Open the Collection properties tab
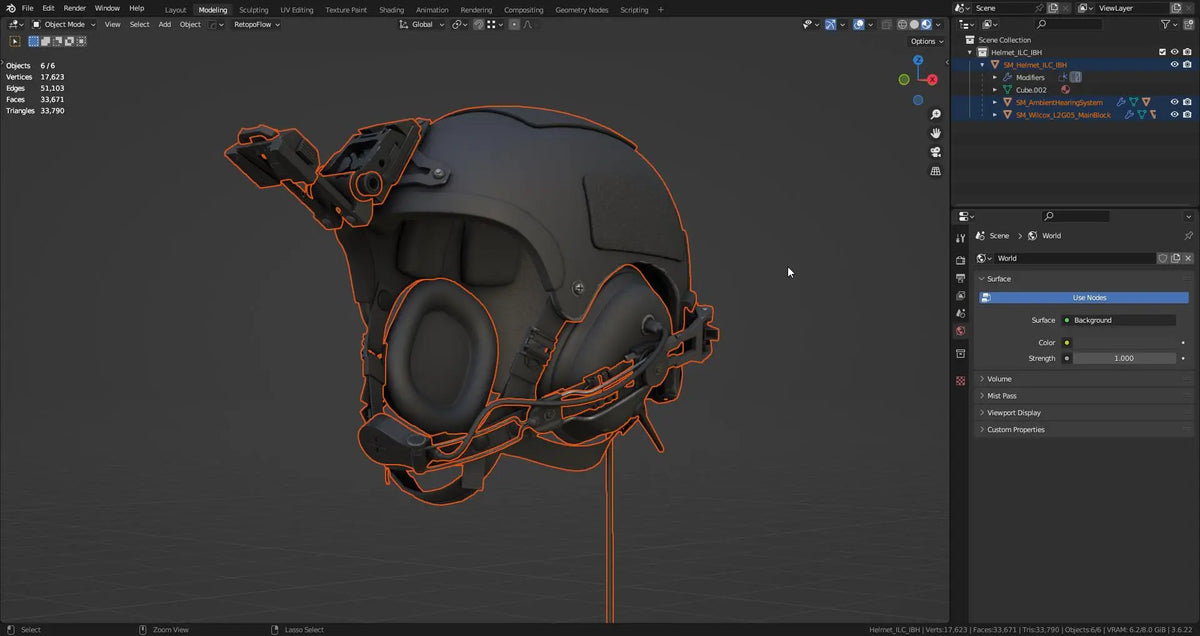 click(x=961, y=354)
